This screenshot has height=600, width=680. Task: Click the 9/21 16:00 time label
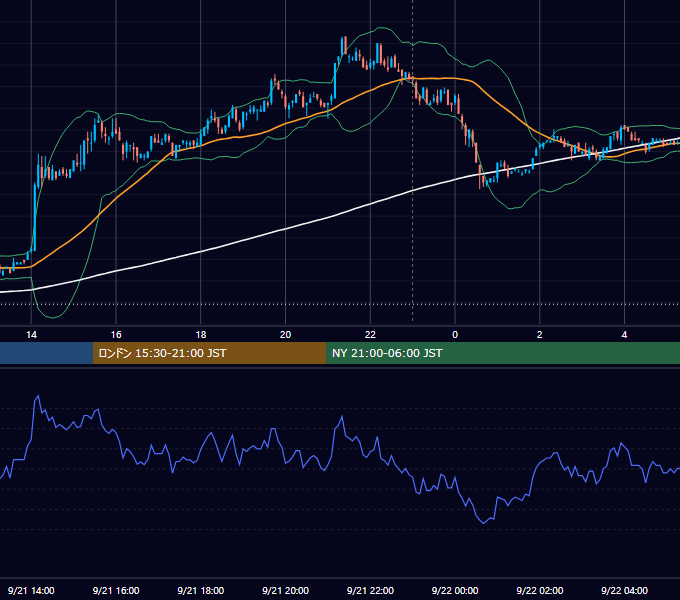pyautogui.click(x=116, y=590)
